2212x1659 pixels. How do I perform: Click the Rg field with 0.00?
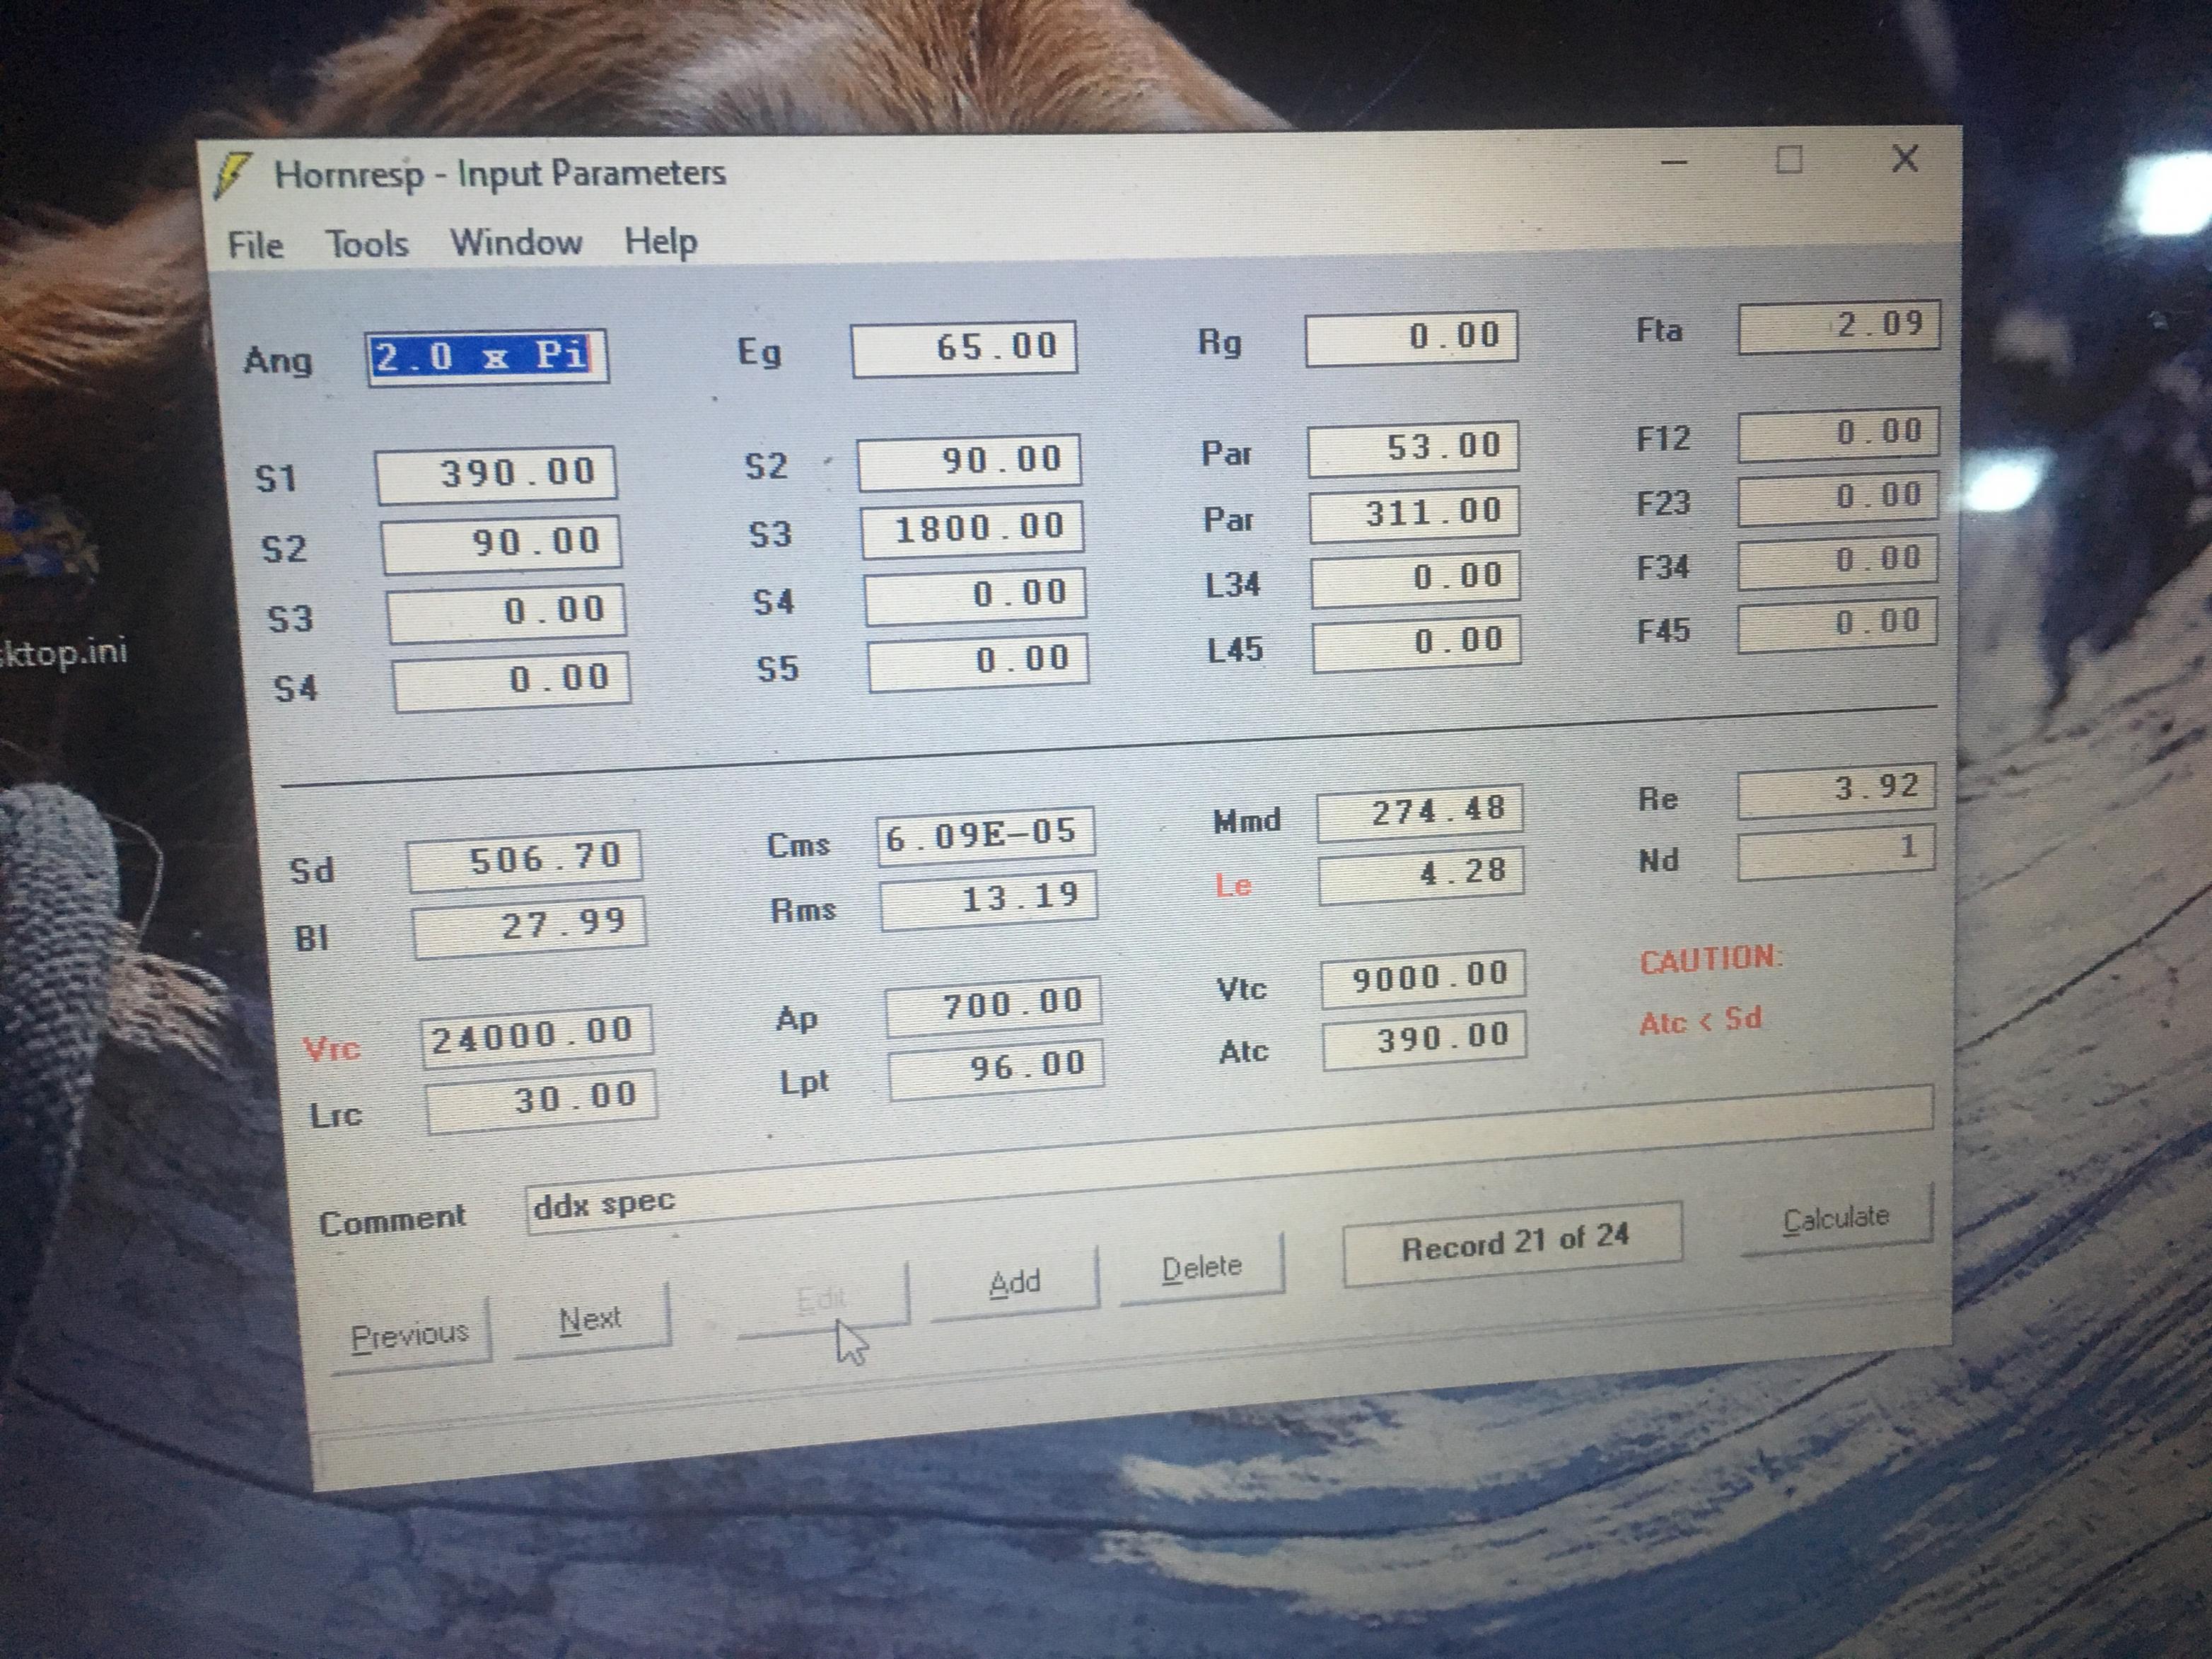tap(1411, 338)
